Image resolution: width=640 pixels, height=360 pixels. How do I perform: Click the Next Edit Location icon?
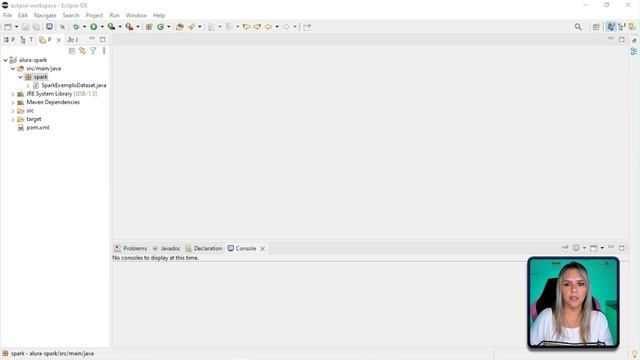coord(257,27)
